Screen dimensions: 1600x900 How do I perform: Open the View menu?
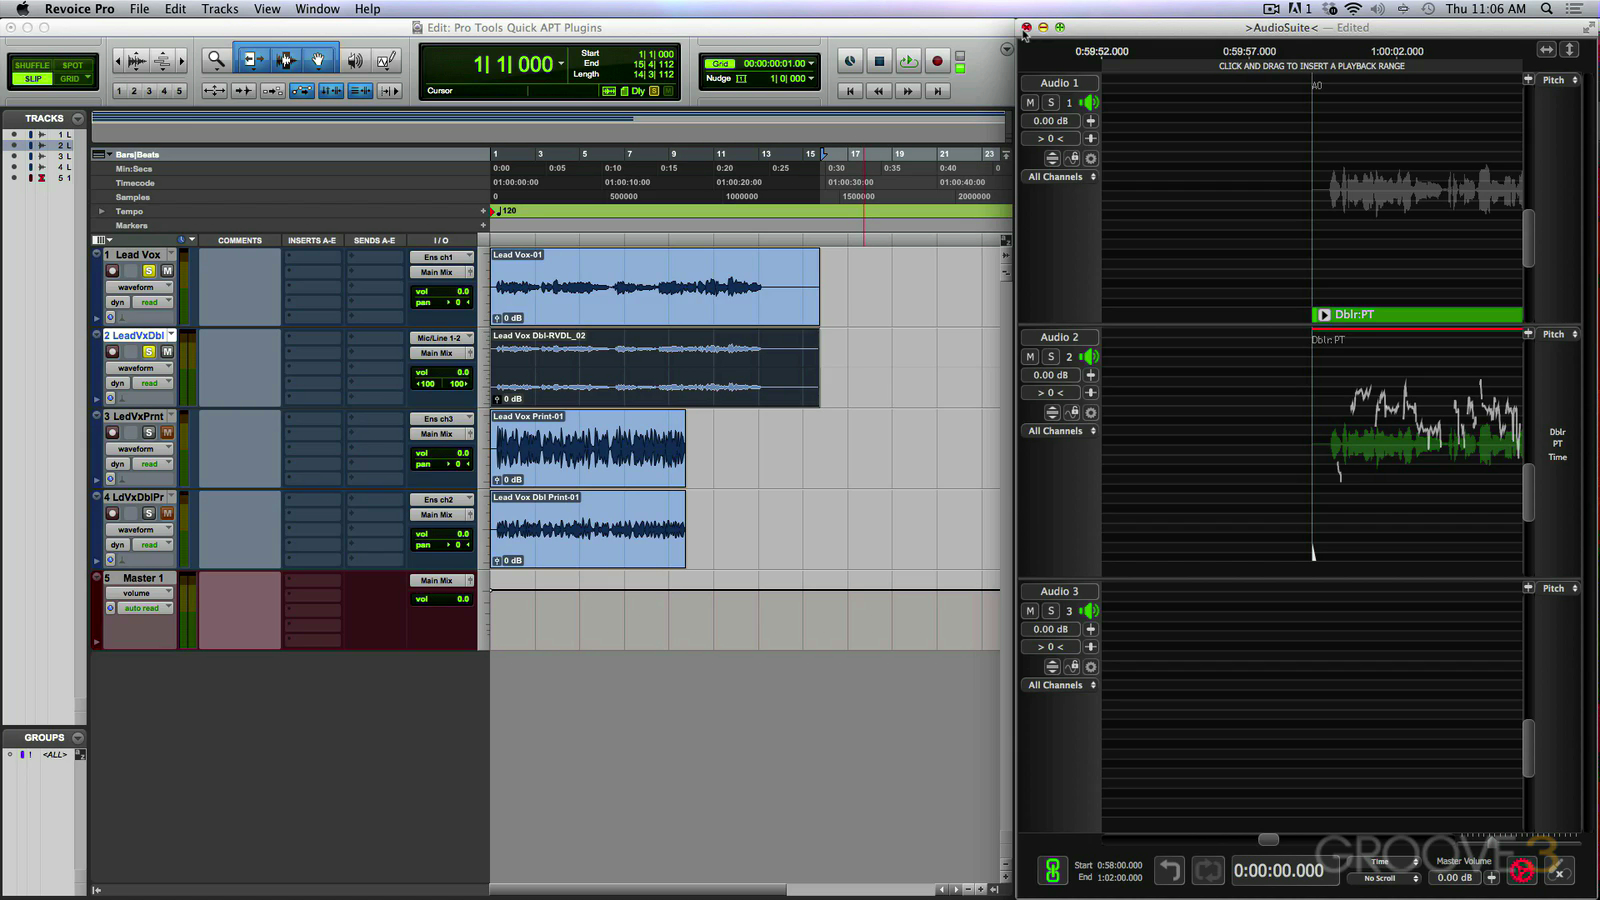(x=267, y=9)
